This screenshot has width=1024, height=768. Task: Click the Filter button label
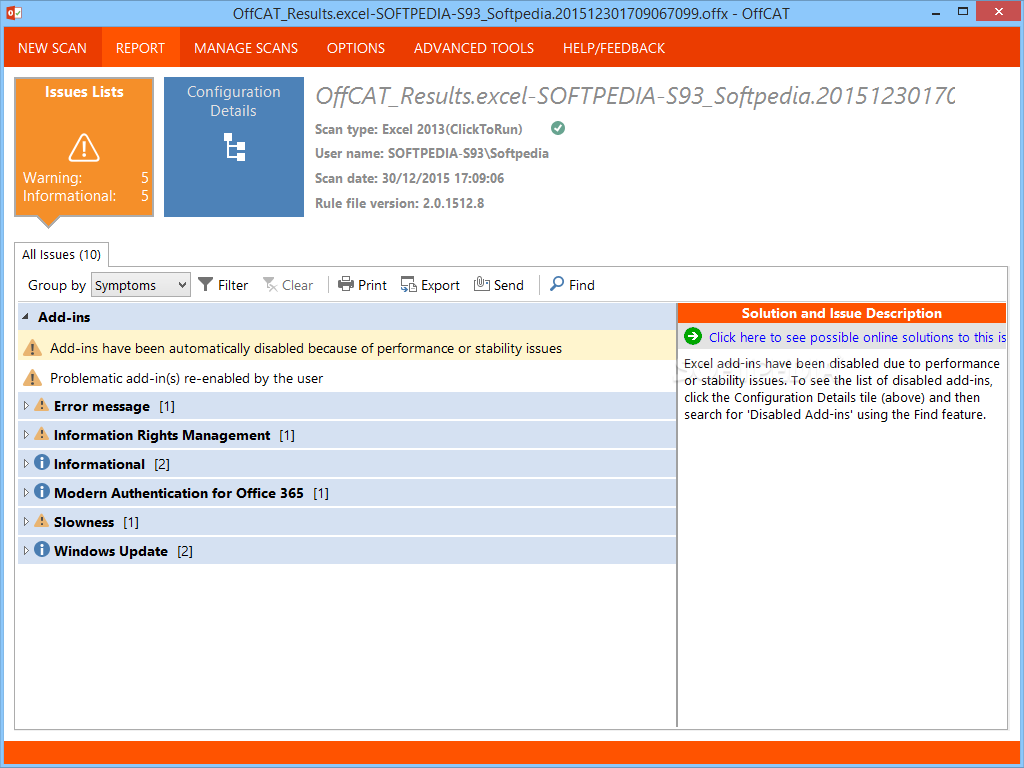pyautogui.click(x=233, y=285)
